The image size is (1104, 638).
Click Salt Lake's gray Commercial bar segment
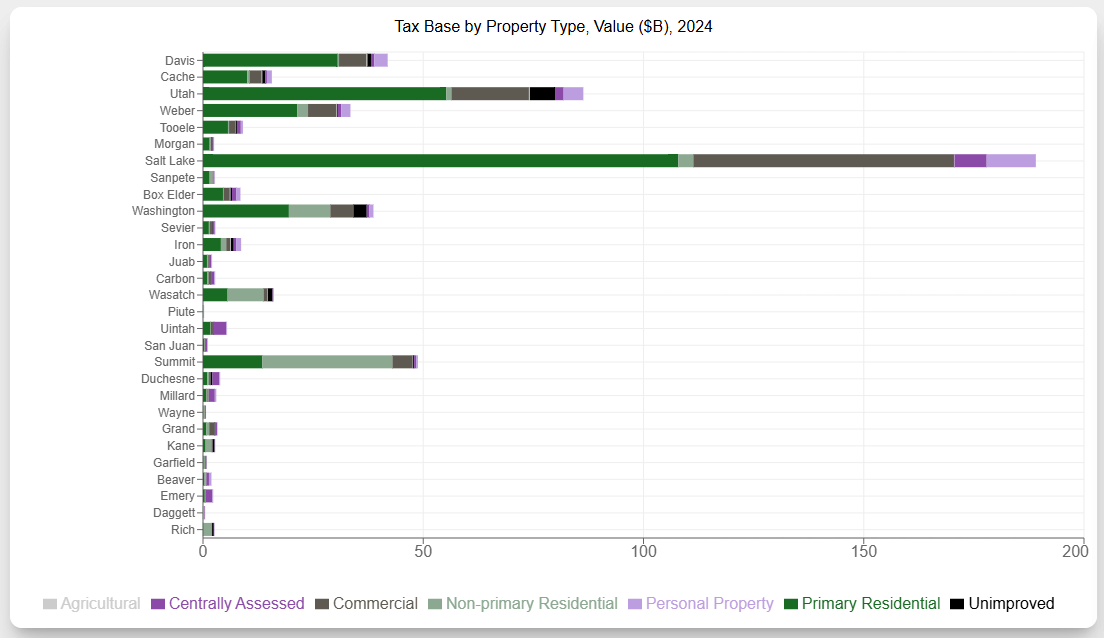pyautogui.click(x=823, y=161)
